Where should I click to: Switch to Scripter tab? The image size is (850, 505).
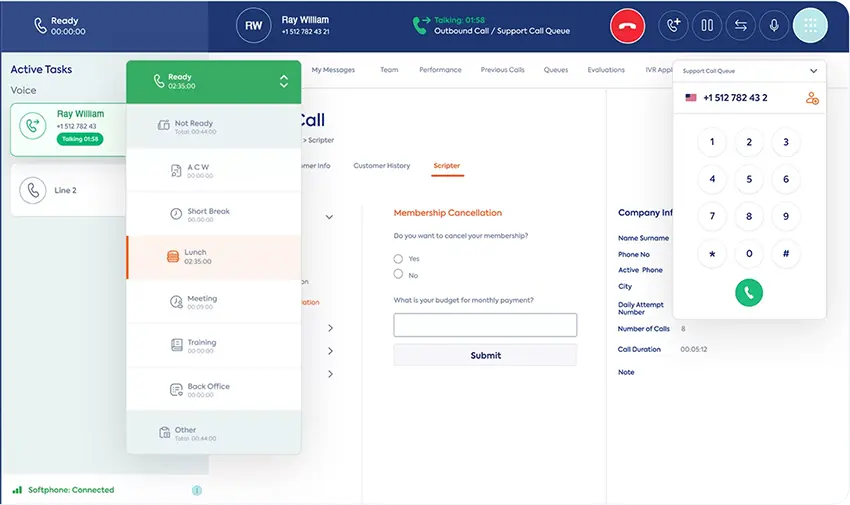pyautogui.click(x=447, y=166)
